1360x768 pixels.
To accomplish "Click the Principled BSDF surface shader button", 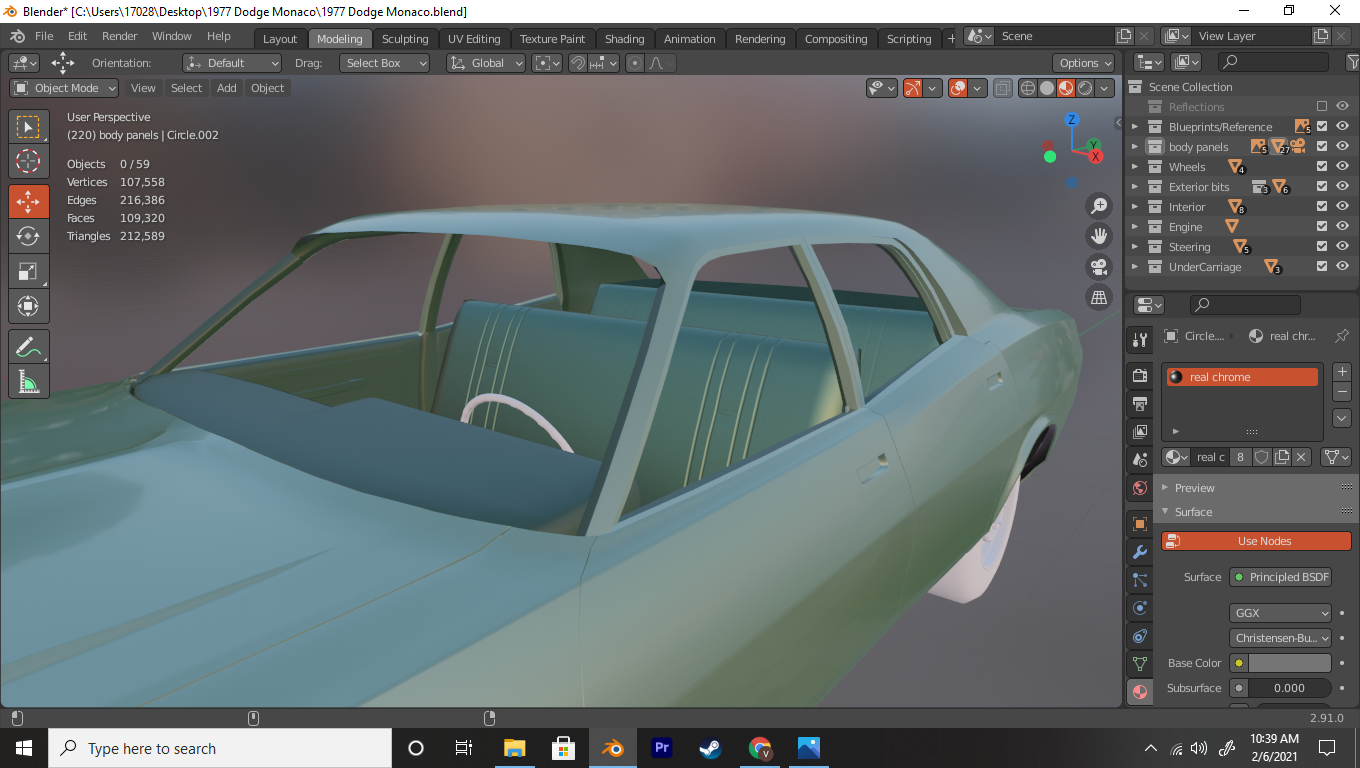I will (1280, 577).
